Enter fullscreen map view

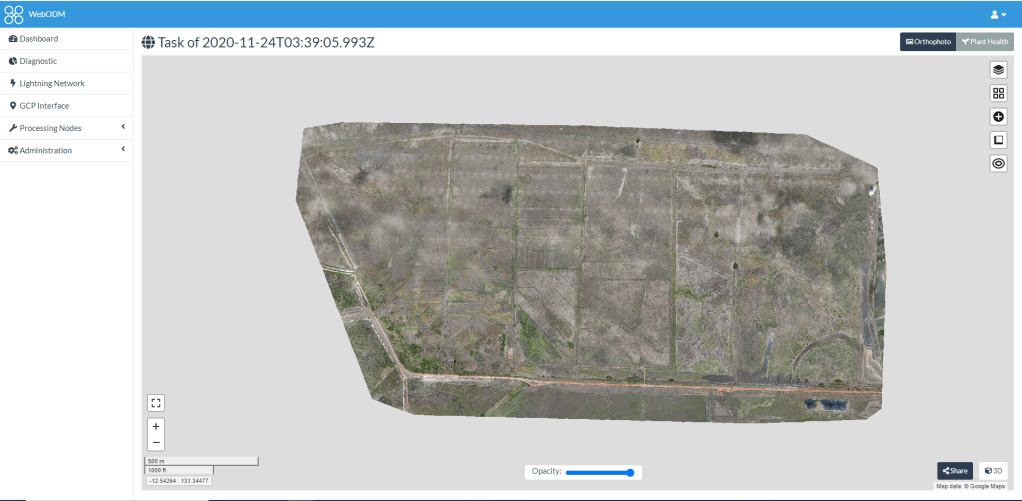pyautogui.click(x=156, y=403)
